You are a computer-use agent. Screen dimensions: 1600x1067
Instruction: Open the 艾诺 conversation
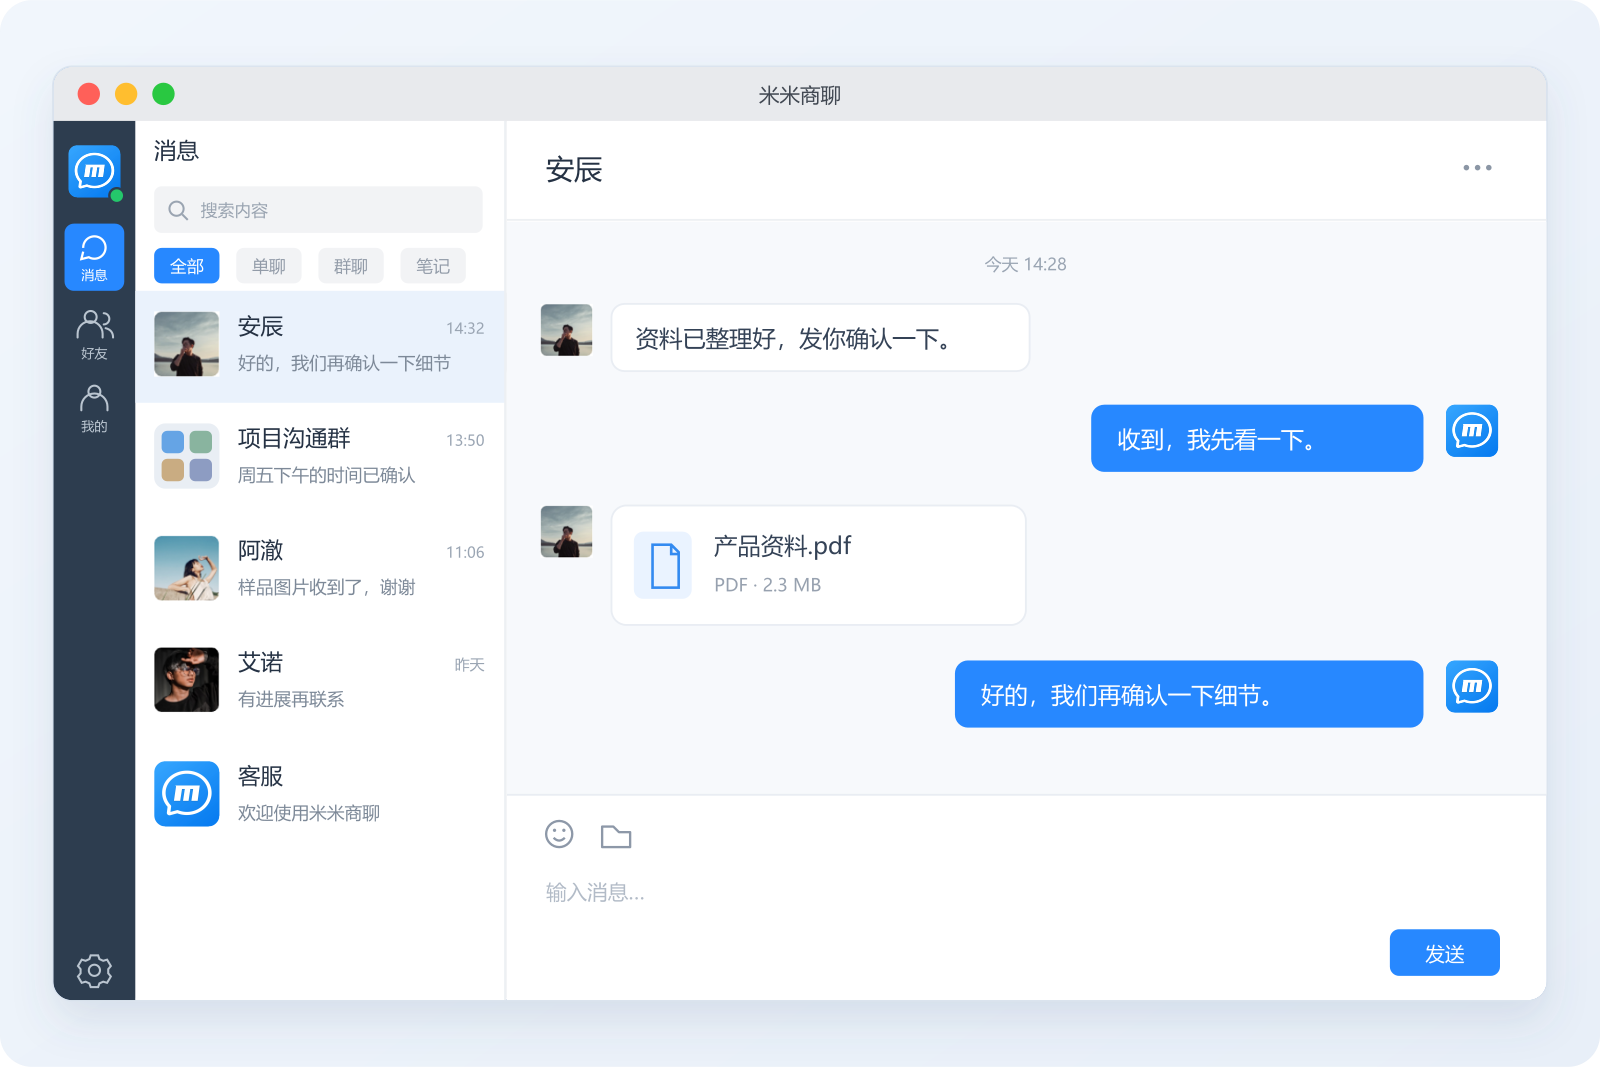(x=320, y=682)
